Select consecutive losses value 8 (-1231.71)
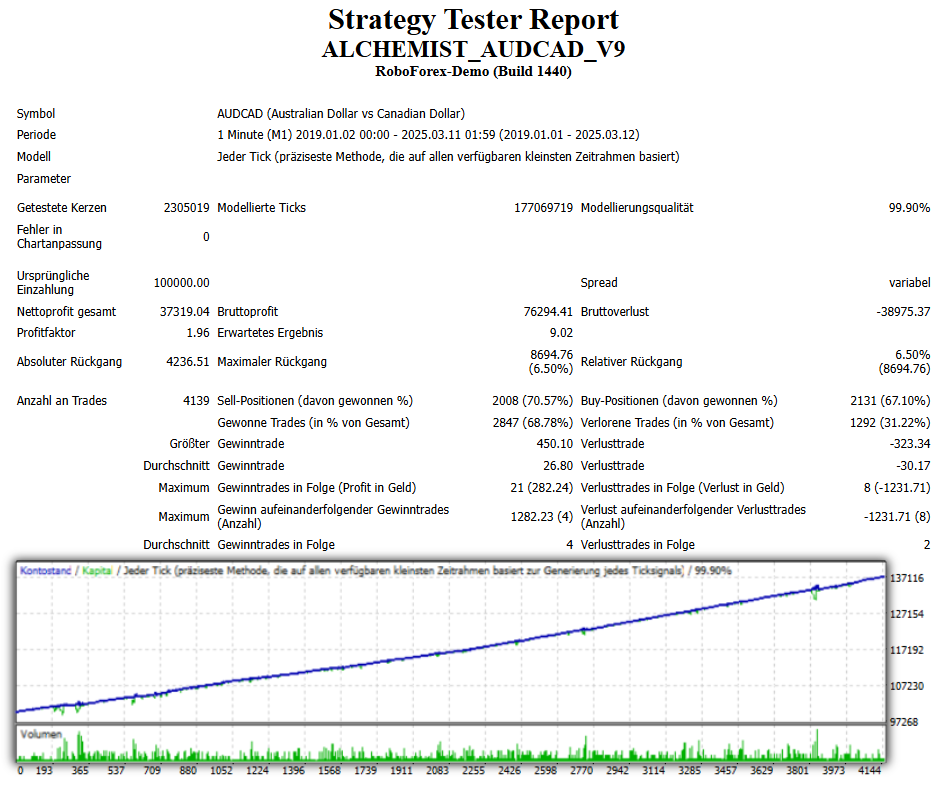 897,488
